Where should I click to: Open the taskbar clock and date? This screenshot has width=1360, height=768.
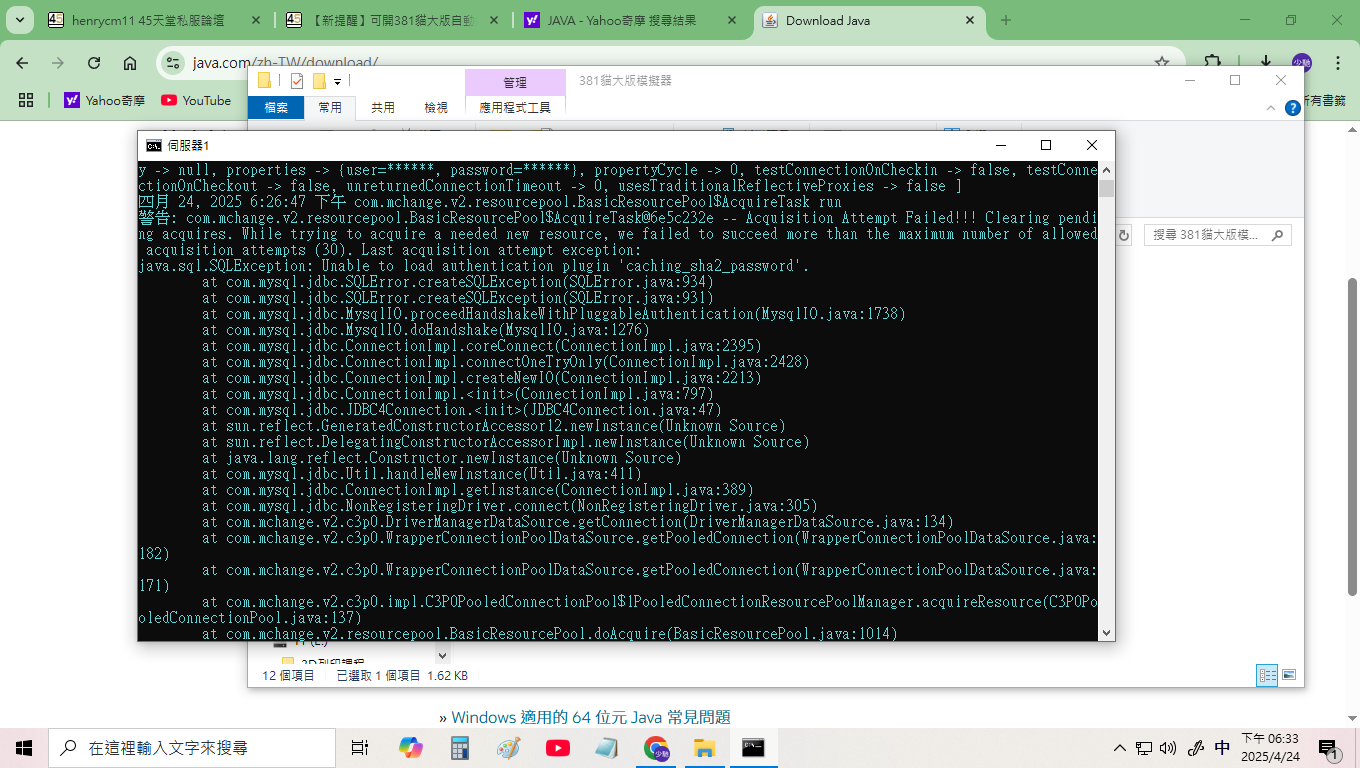[x=1270, y=748]
